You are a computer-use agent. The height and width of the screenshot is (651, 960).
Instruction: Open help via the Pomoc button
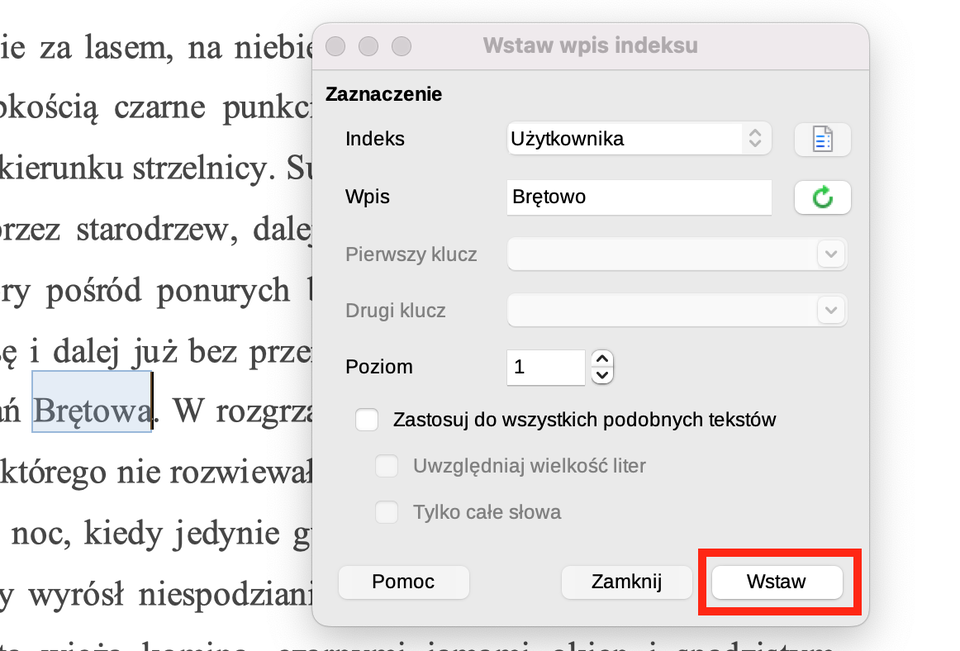[403, 582]
